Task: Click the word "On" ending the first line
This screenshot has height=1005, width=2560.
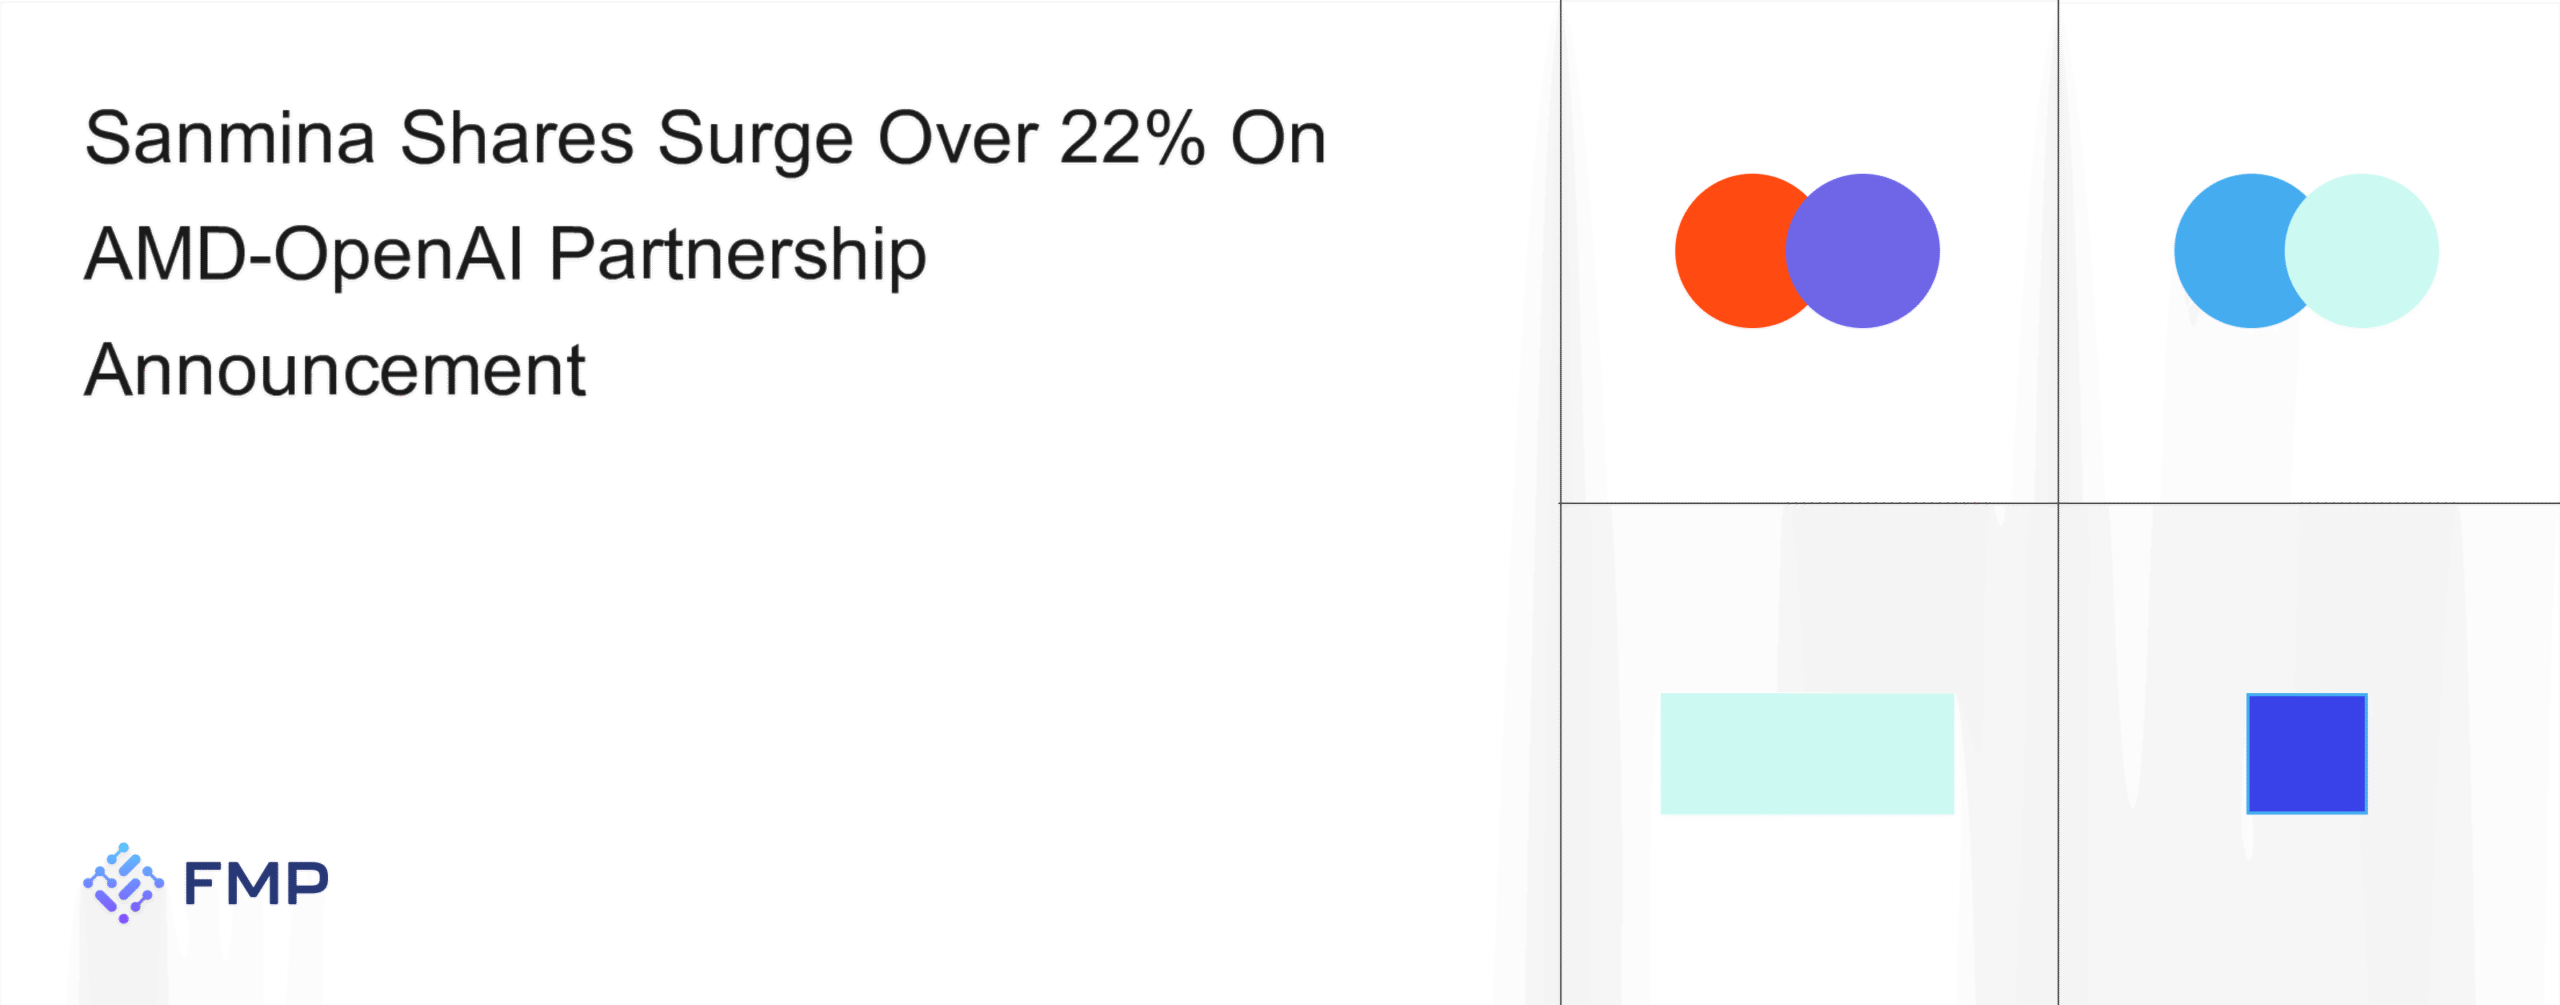Action: click(1278, 138)
